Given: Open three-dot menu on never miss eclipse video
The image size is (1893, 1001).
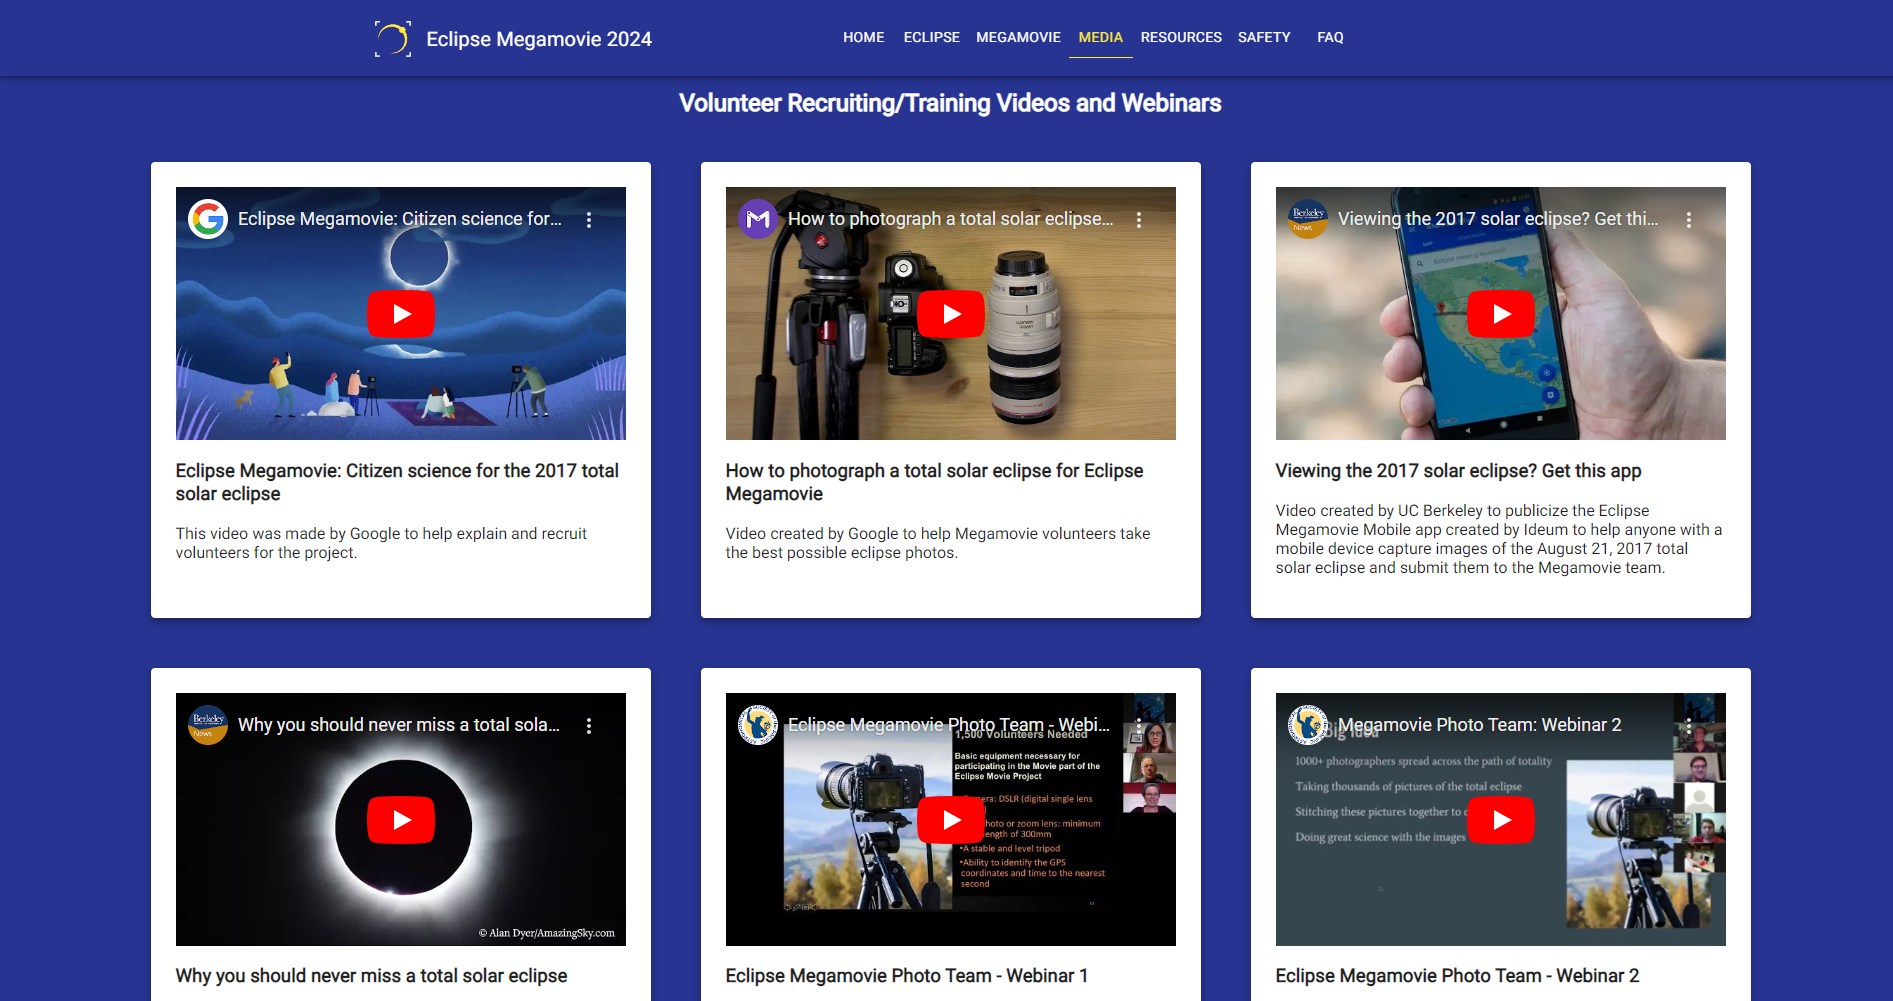Looking at the screenshot, I should pos(589,726).
